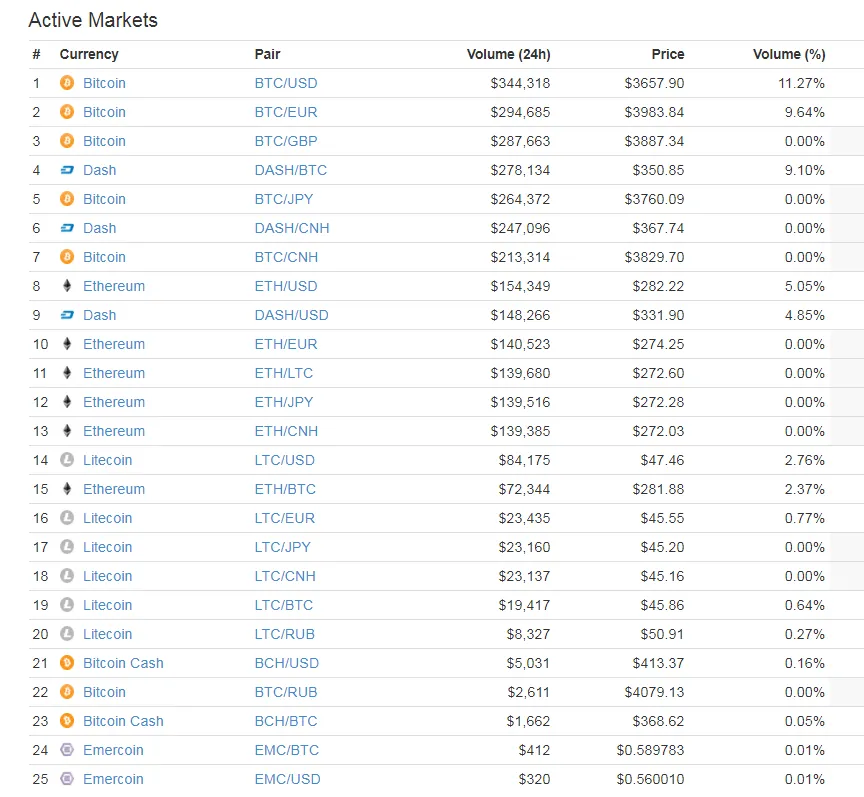
Task: Open the BTC/USD pair link
Action: (x=286, y=83)
